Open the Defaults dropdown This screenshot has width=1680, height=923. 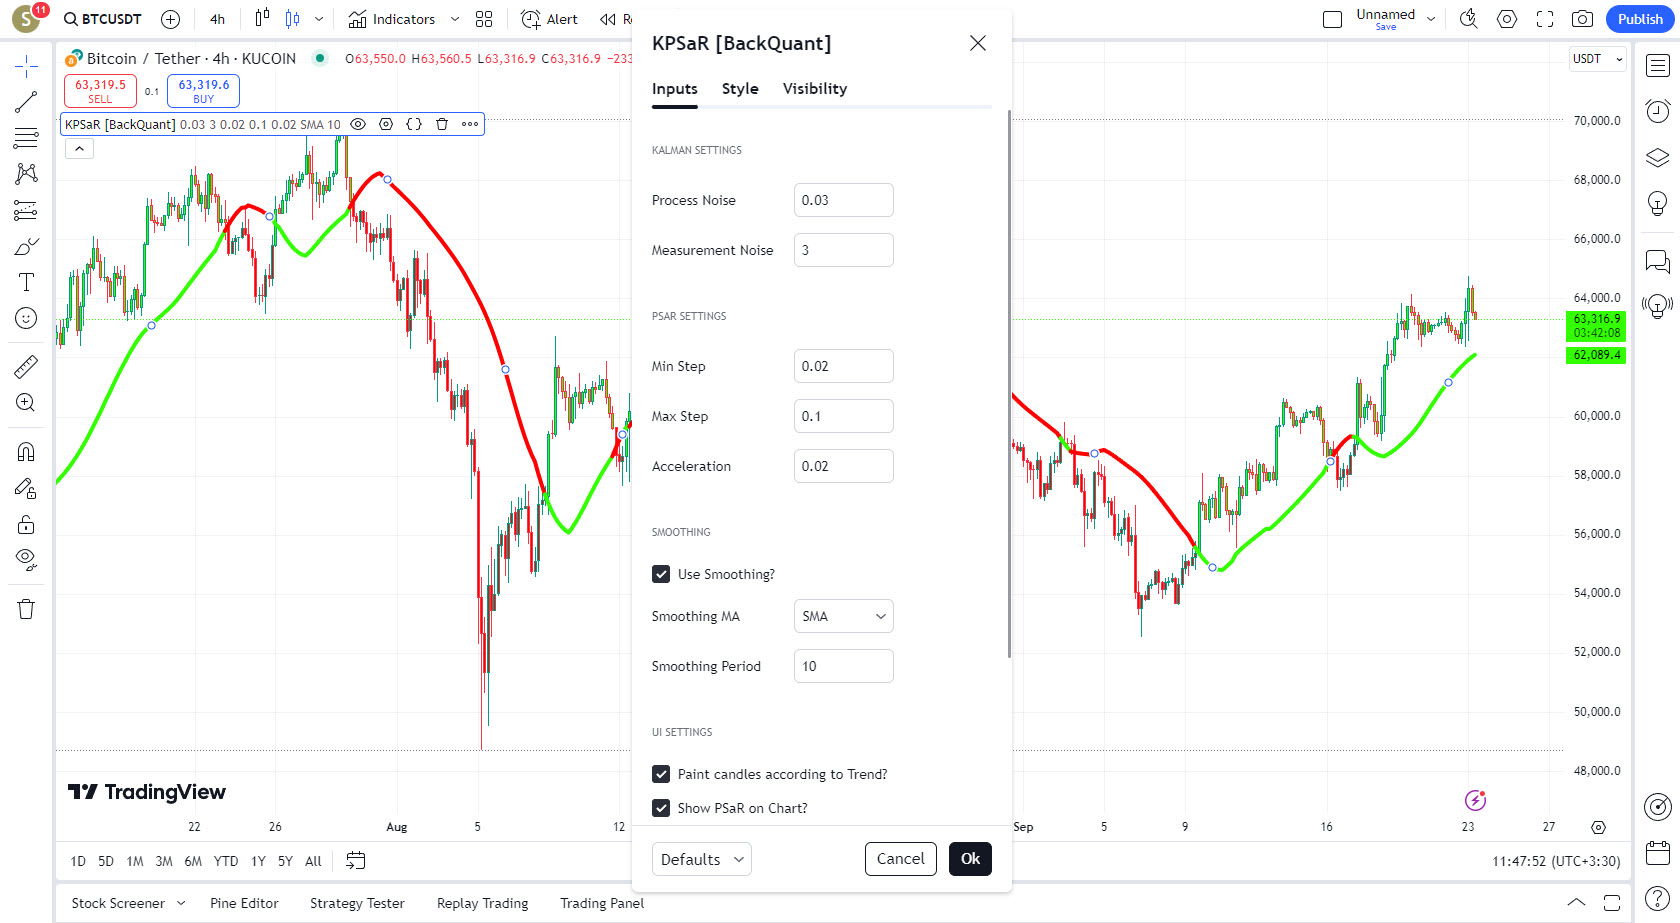coord(702,859)
